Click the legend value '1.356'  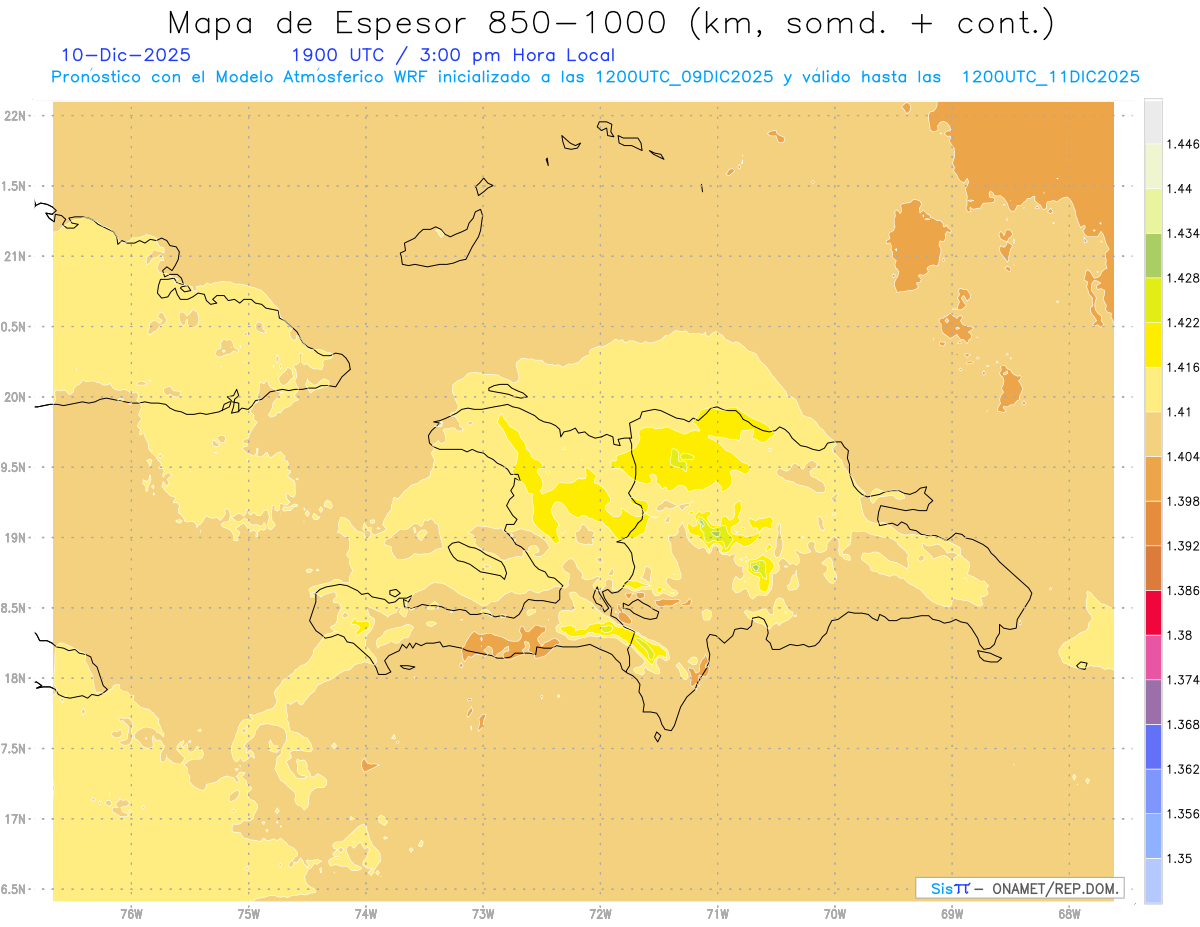1183,814
